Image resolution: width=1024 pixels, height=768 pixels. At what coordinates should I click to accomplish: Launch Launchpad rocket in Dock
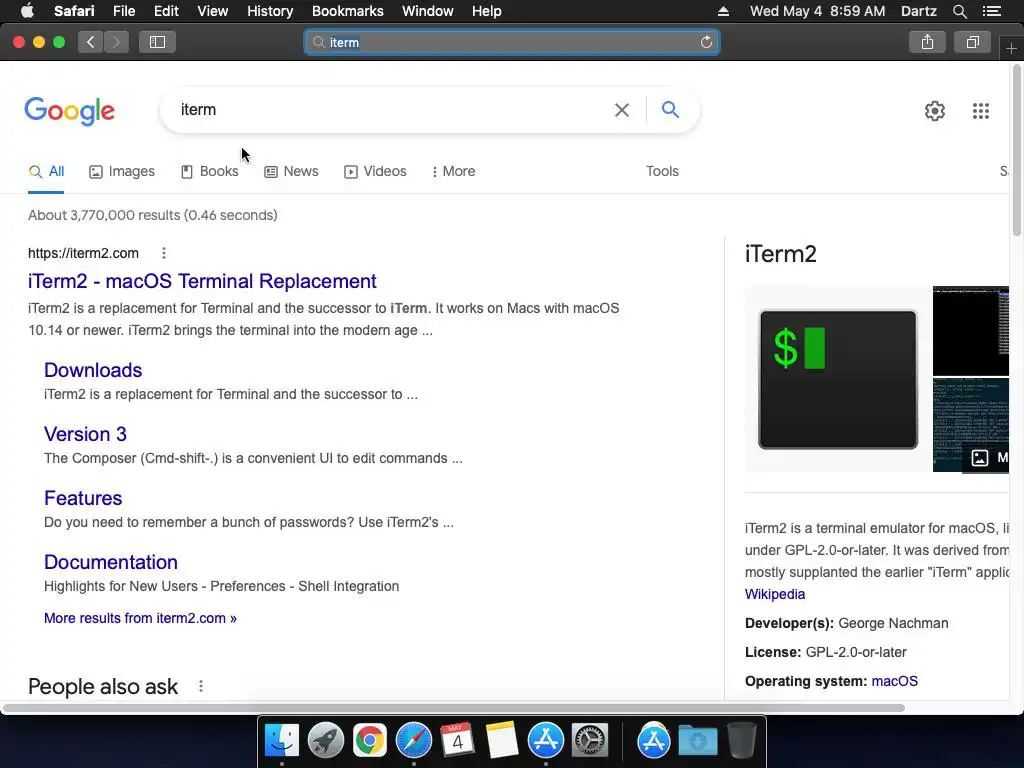326,741
